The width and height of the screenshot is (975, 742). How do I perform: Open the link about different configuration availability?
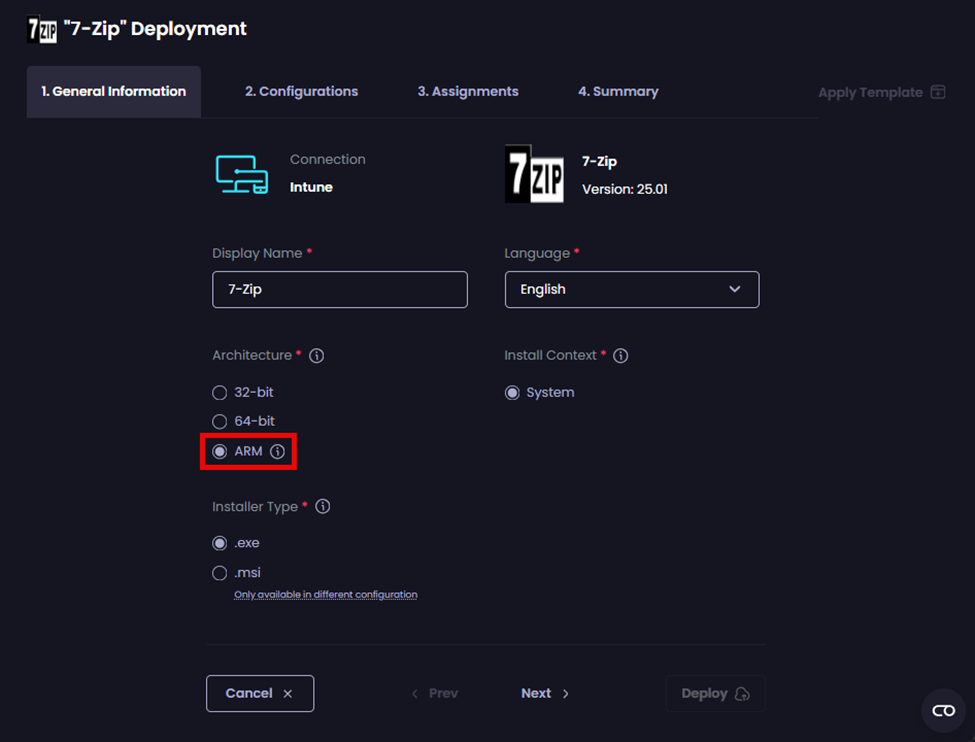click(x=325, y=594)
